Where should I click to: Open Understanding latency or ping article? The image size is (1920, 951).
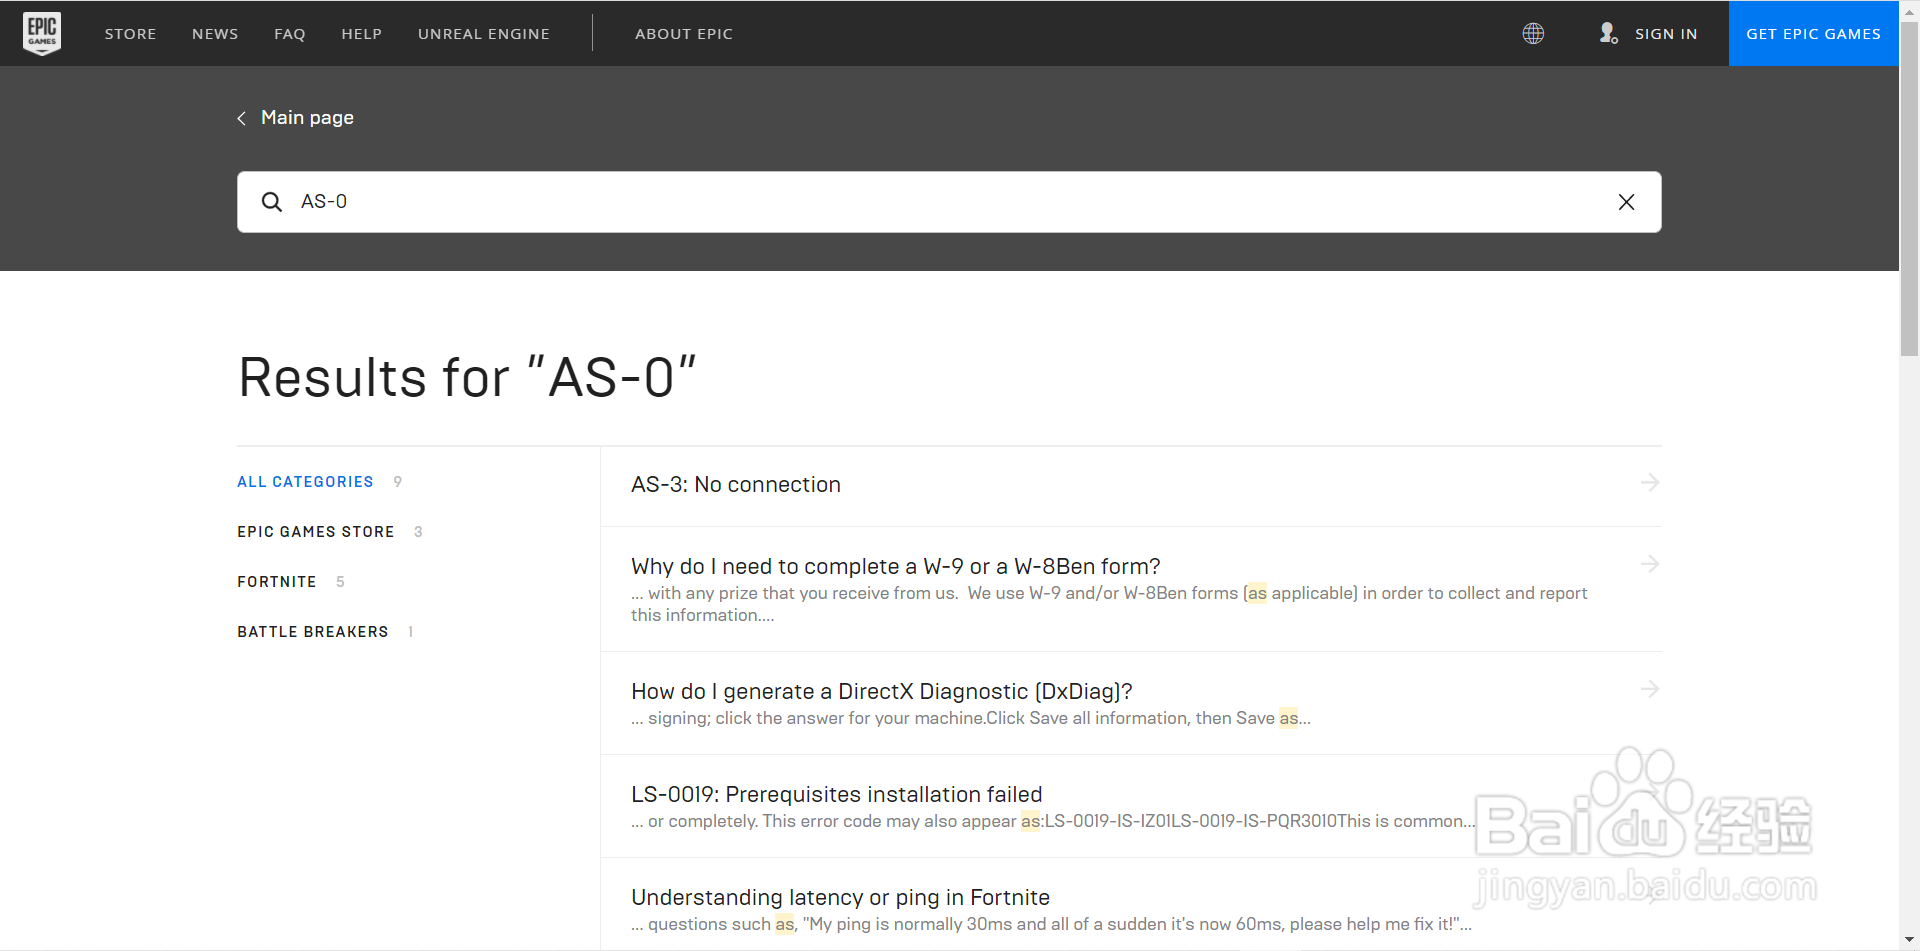coord(840,897)
